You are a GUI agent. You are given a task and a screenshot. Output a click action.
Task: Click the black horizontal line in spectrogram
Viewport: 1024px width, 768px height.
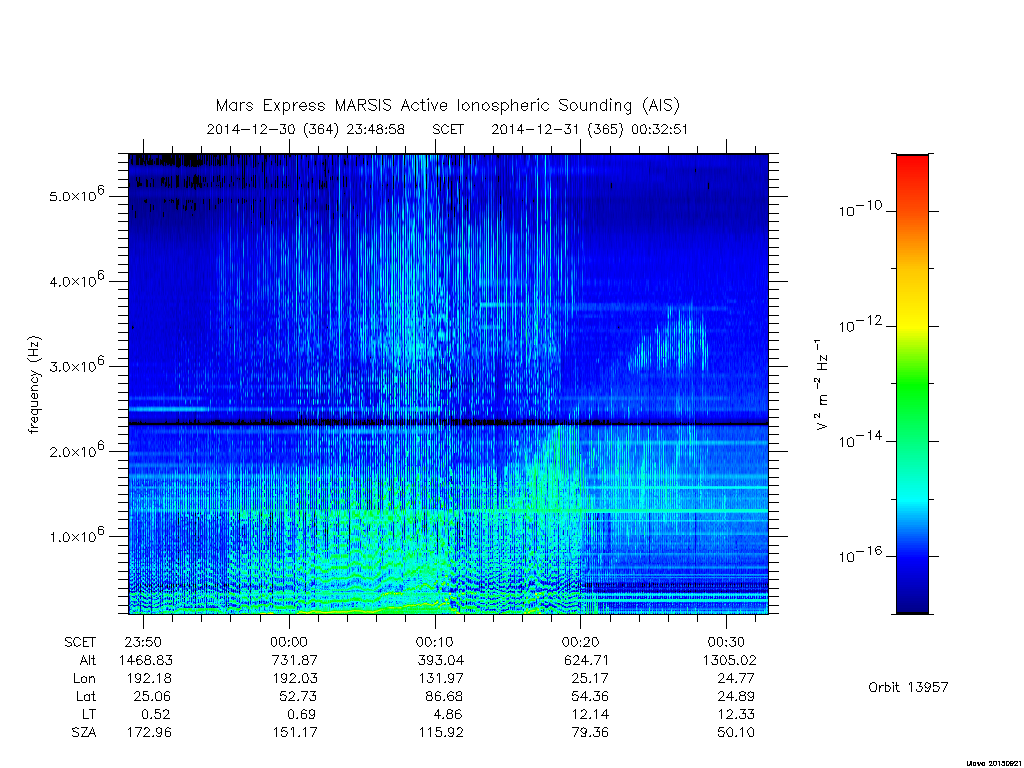[x=448, y=423]
